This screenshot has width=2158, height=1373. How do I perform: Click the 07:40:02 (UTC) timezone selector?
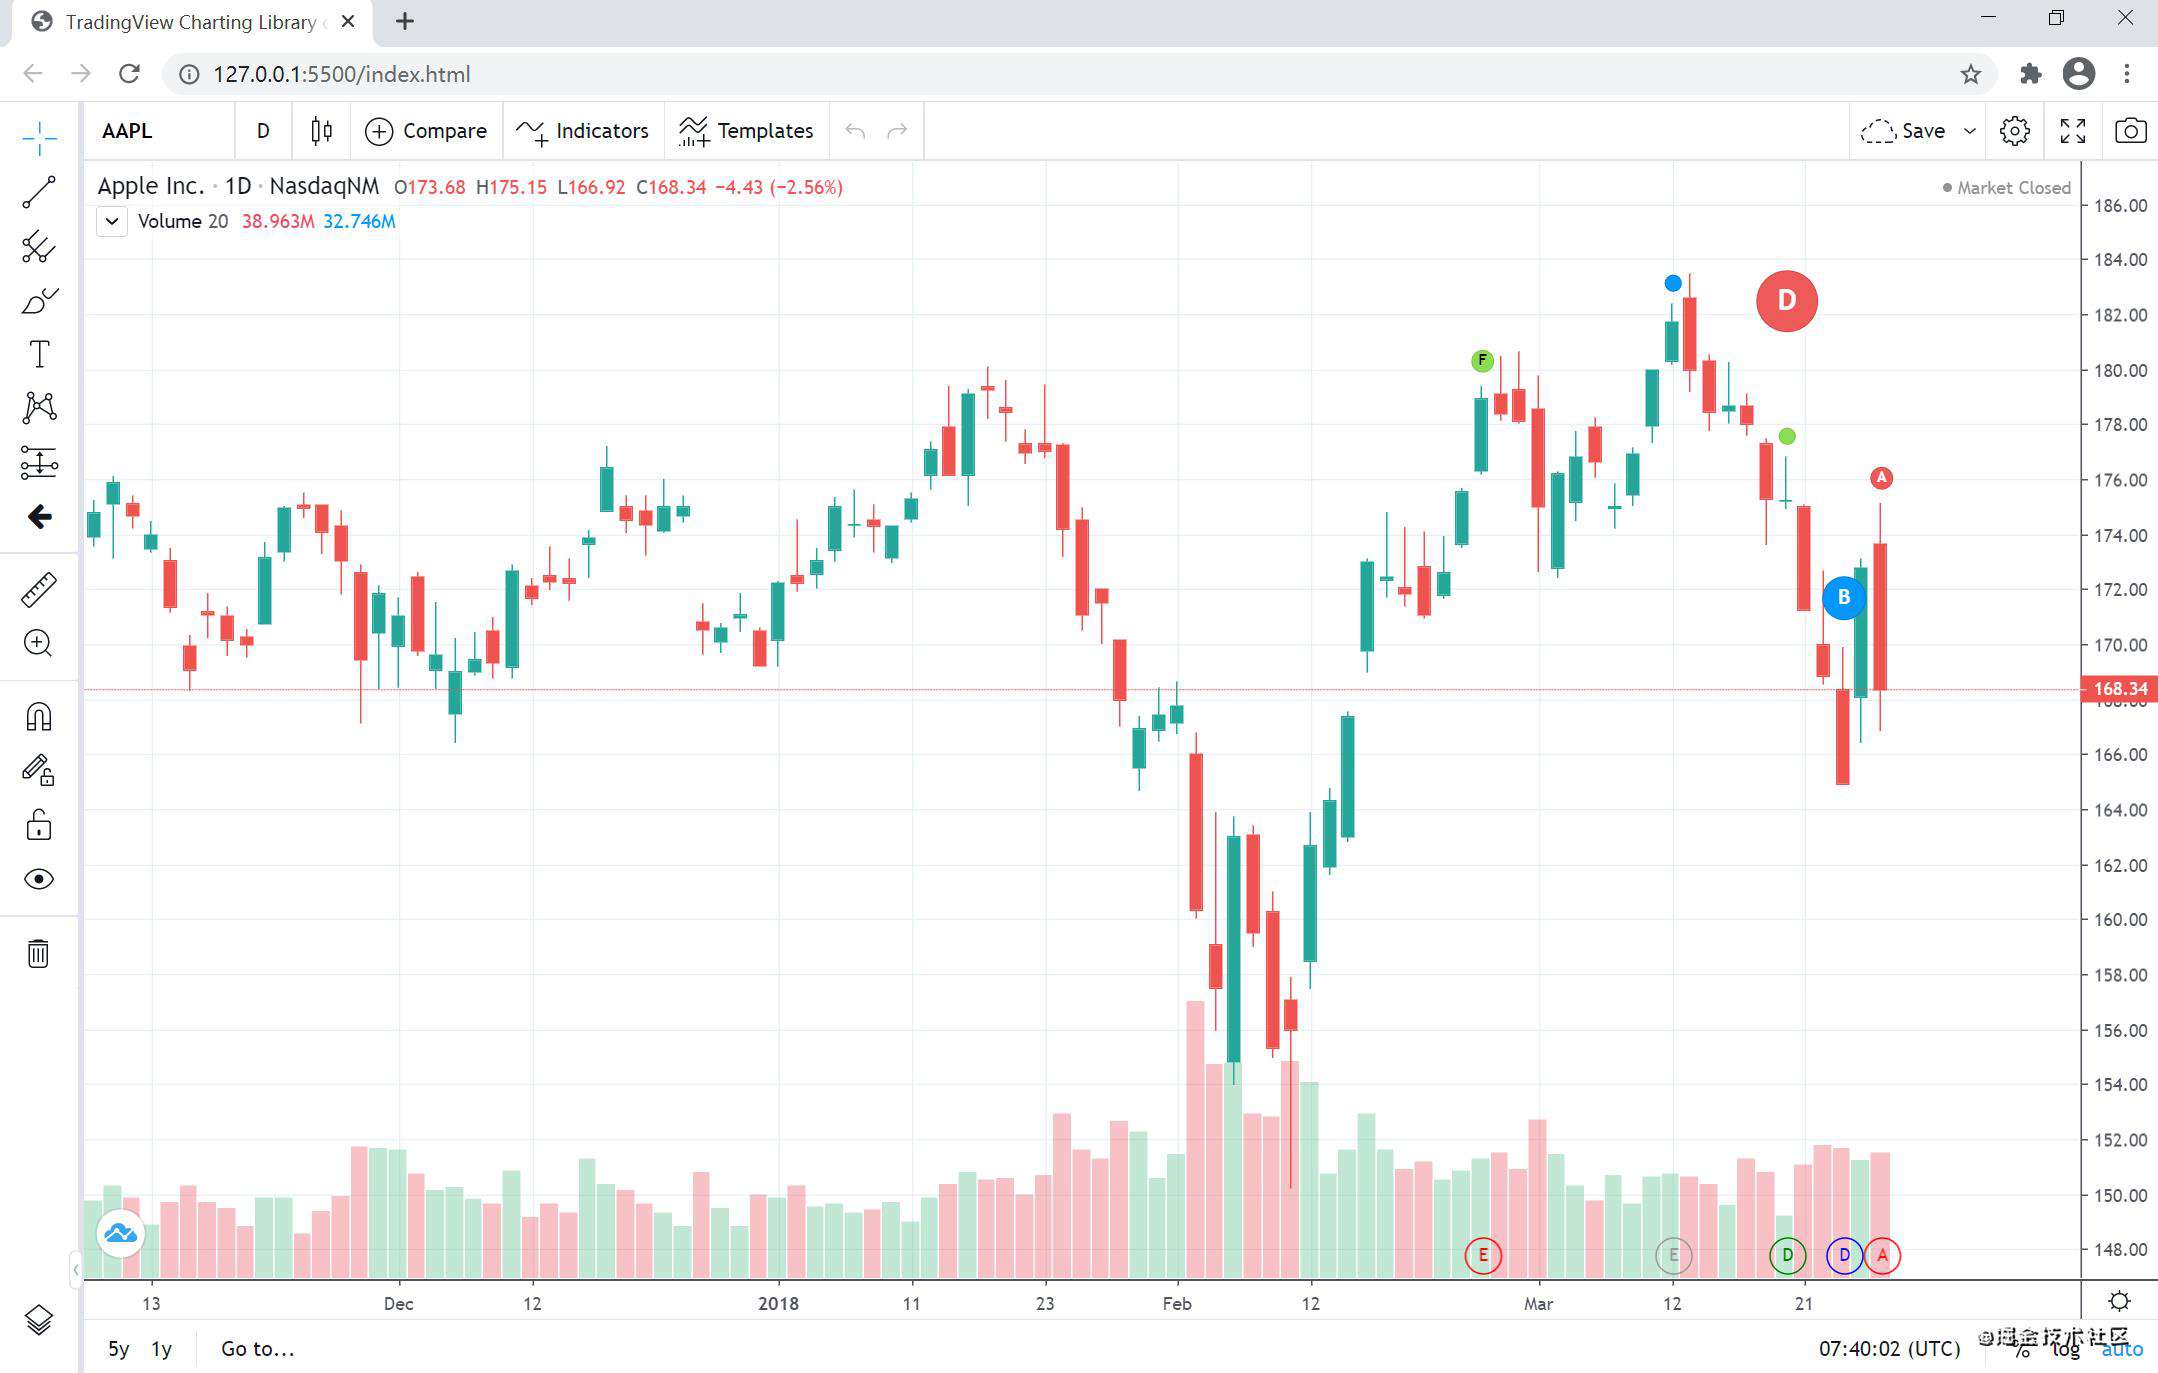click(x=1889, y=1349)
